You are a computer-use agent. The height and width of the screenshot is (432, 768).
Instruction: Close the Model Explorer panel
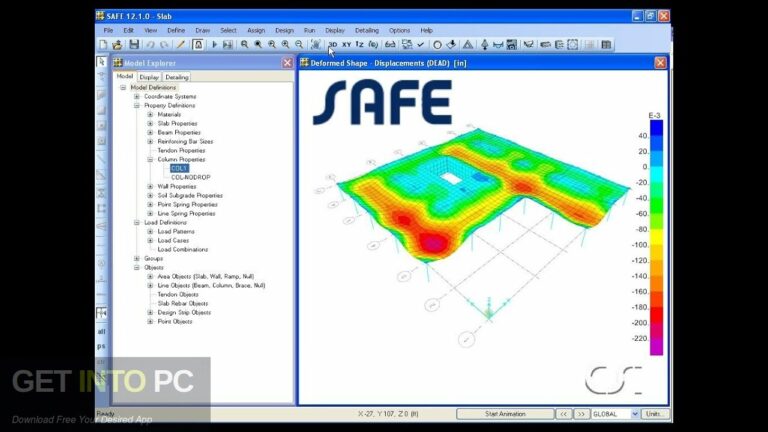[288, 63]
